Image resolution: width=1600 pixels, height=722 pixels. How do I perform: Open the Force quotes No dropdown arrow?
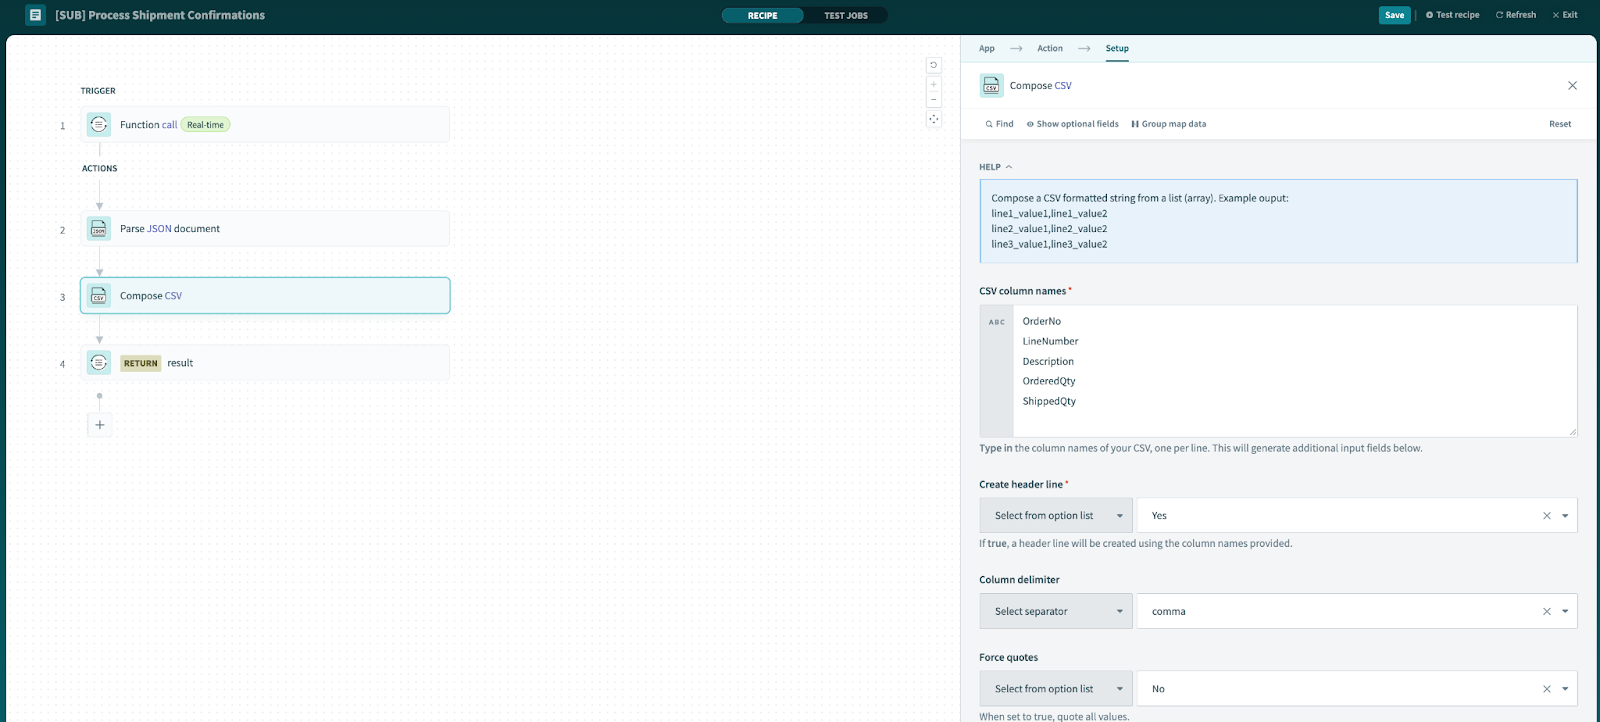1565,689
